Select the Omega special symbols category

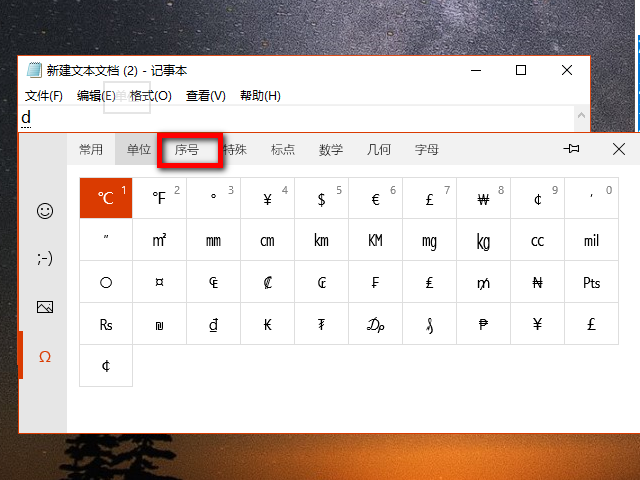pyautogui.click(x=44, y=356)
